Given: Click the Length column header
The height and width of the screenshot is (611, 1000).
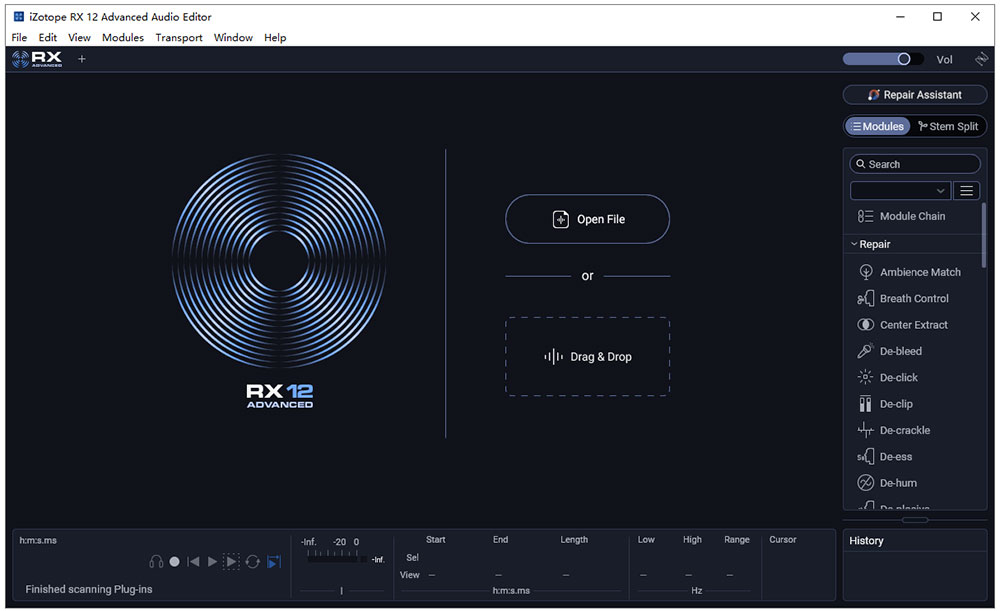Looking at the screenshot, I should [x=574, y=540].
